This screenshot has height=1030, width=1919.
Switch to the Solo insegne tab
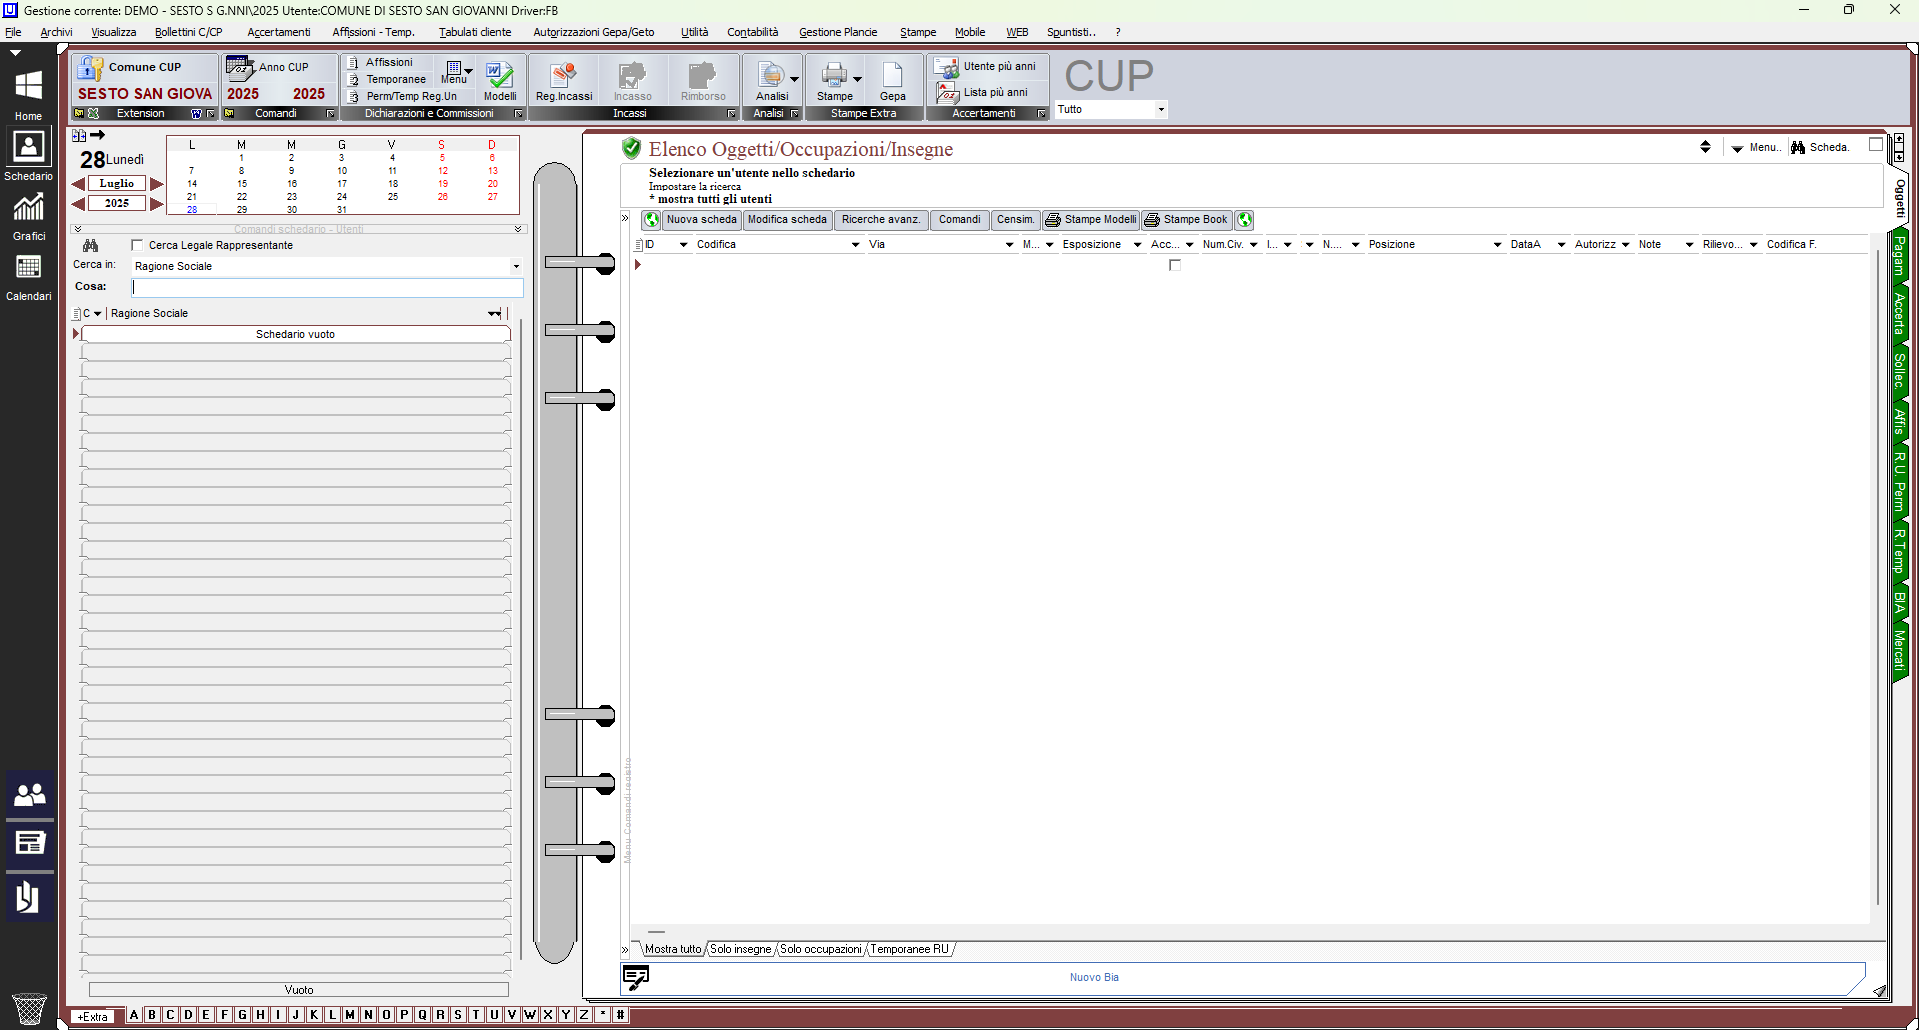tap(740, 949)
